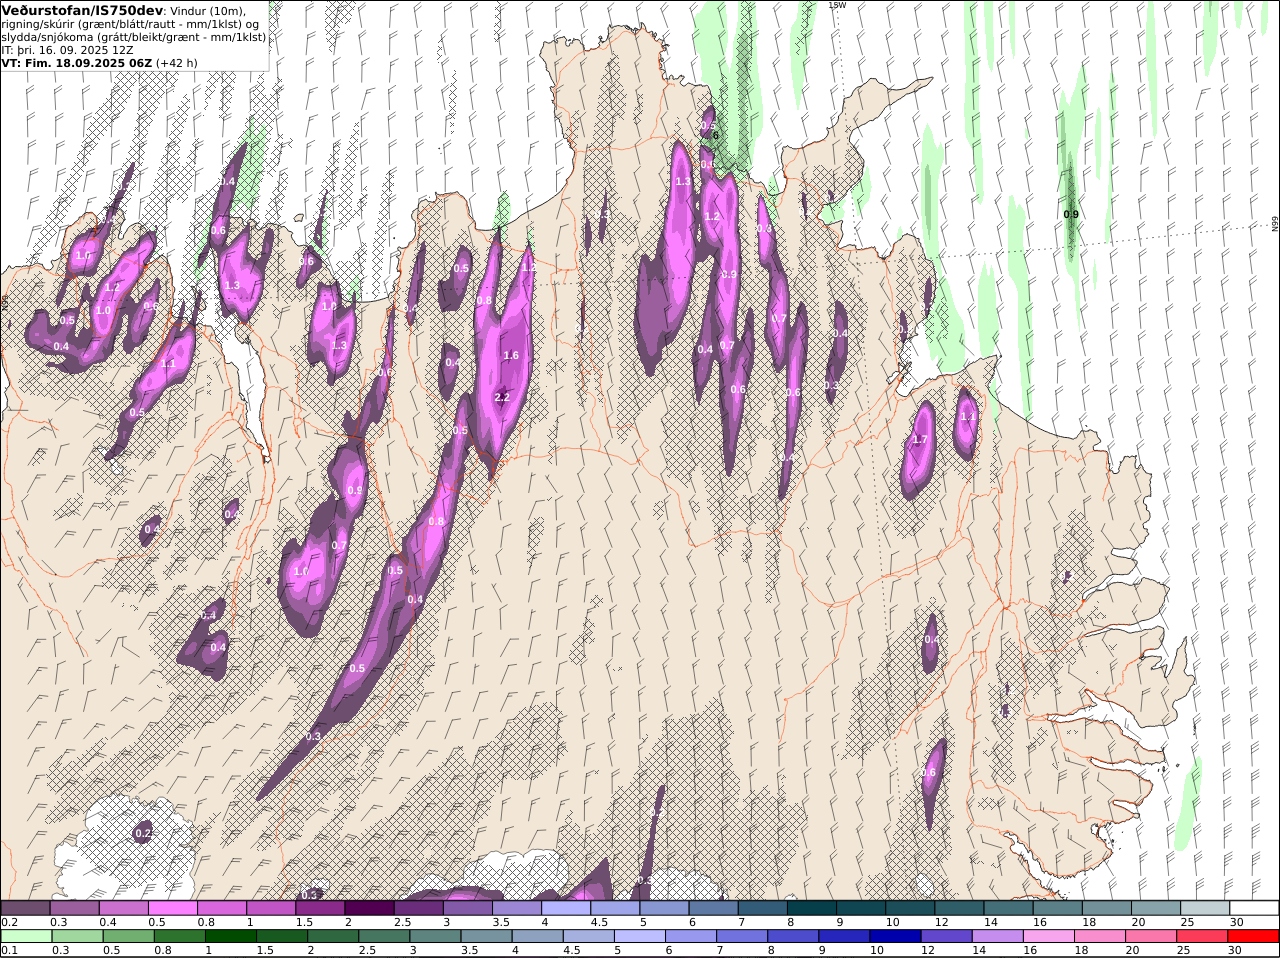Pick the light grey 25 swatch, upper legend row
This screenshot has height=958, width=1280.
tap(1205, 907)
